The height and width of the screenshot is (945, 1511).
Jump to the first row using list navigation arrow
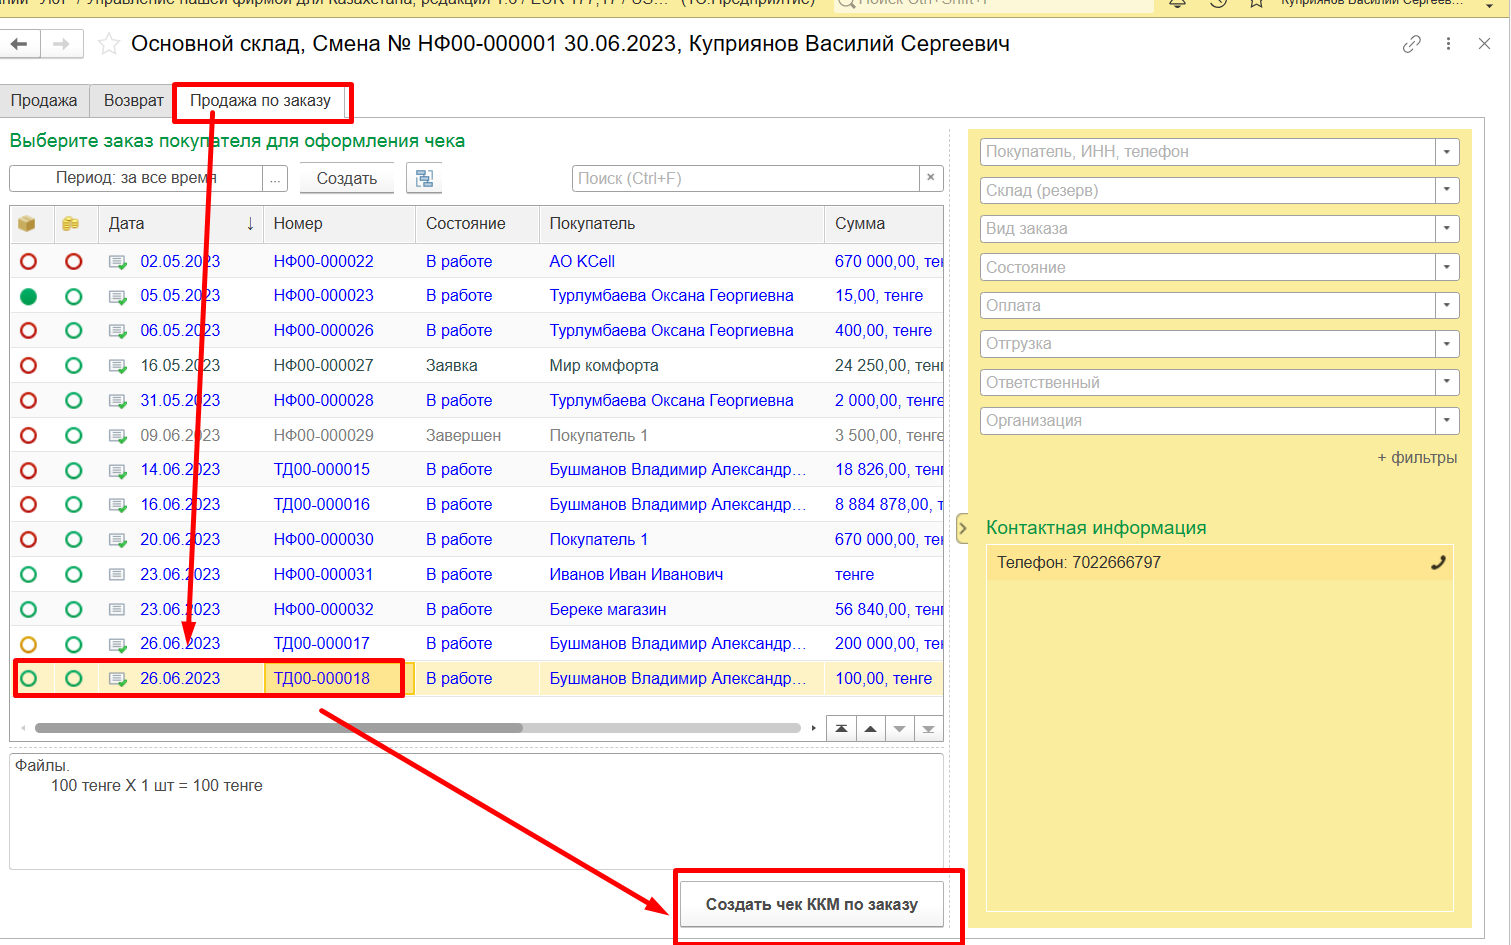pos(841,729)
